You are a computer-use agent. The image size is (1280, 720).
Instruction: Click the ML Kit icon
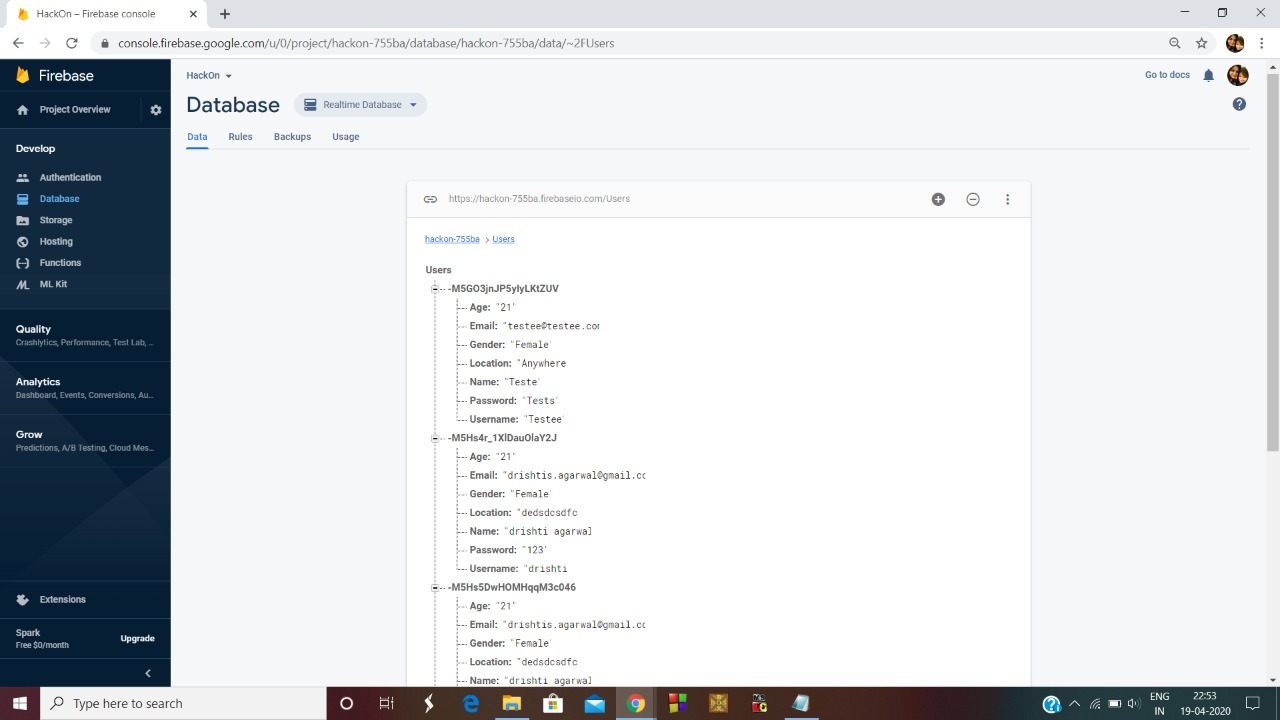point(23,285)
